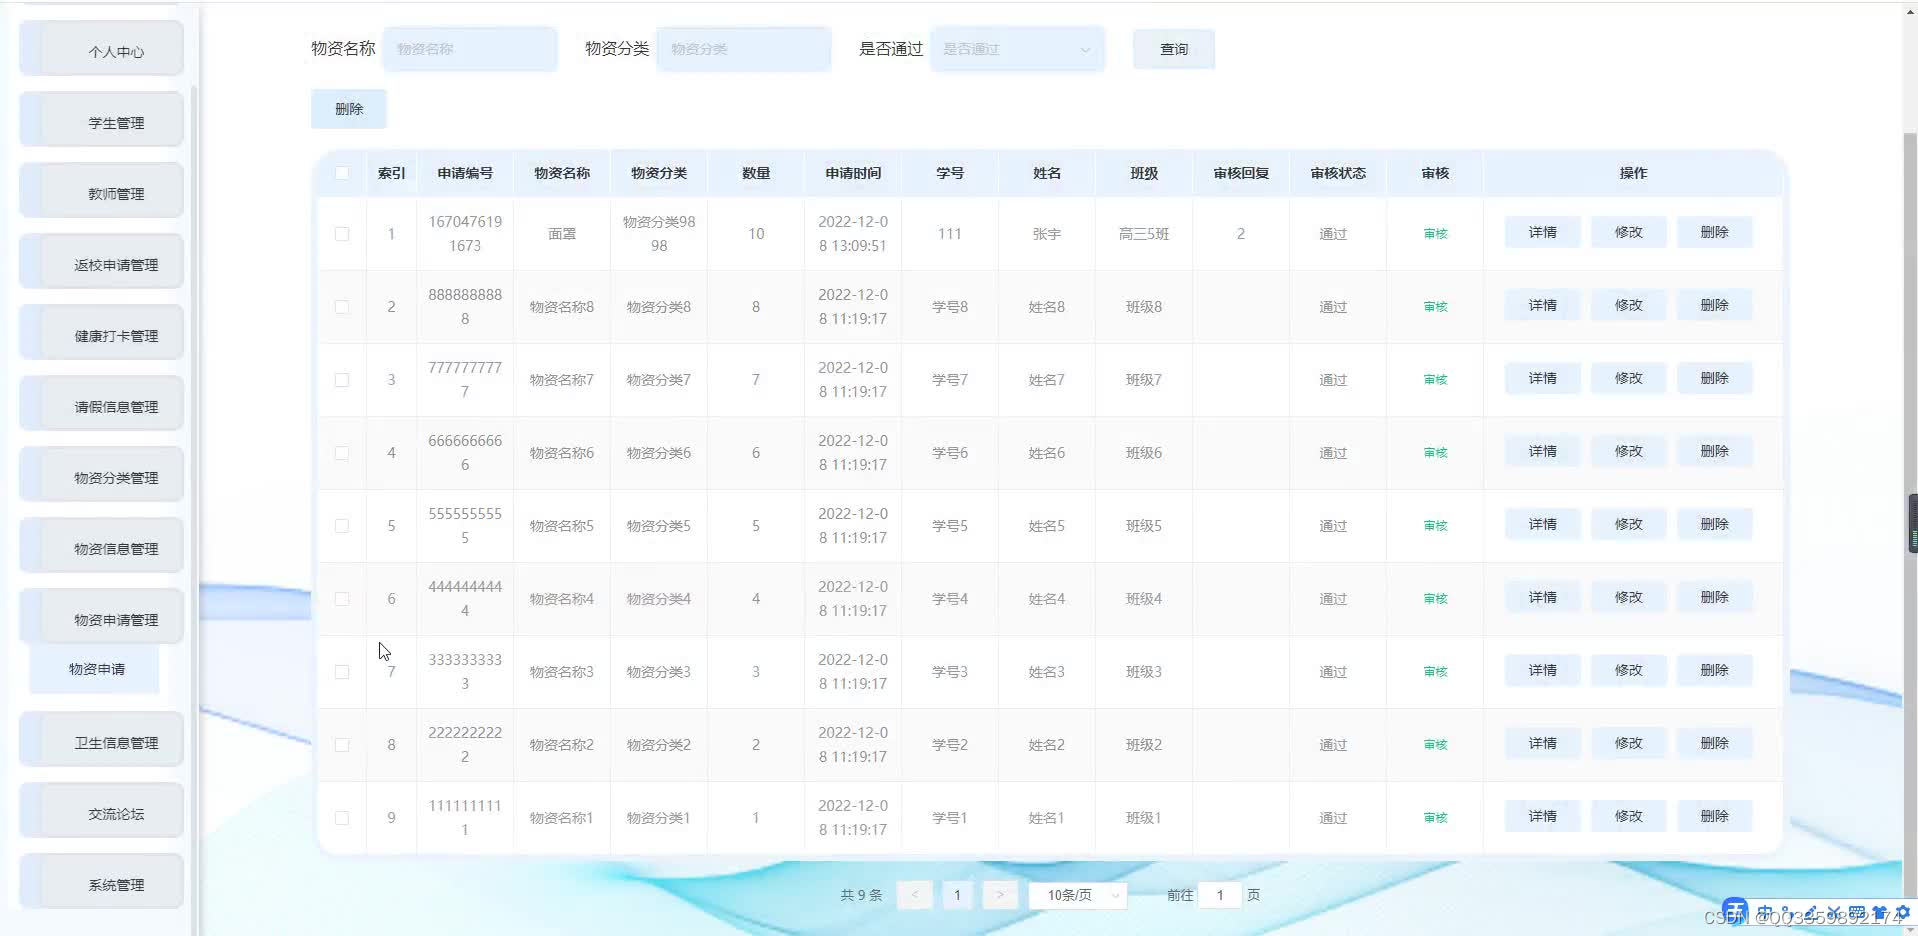Click 审核 link for 物资名称6 row
Image resolution: width=1918 pixels, height=936 pixels.
click(1435, 453)
